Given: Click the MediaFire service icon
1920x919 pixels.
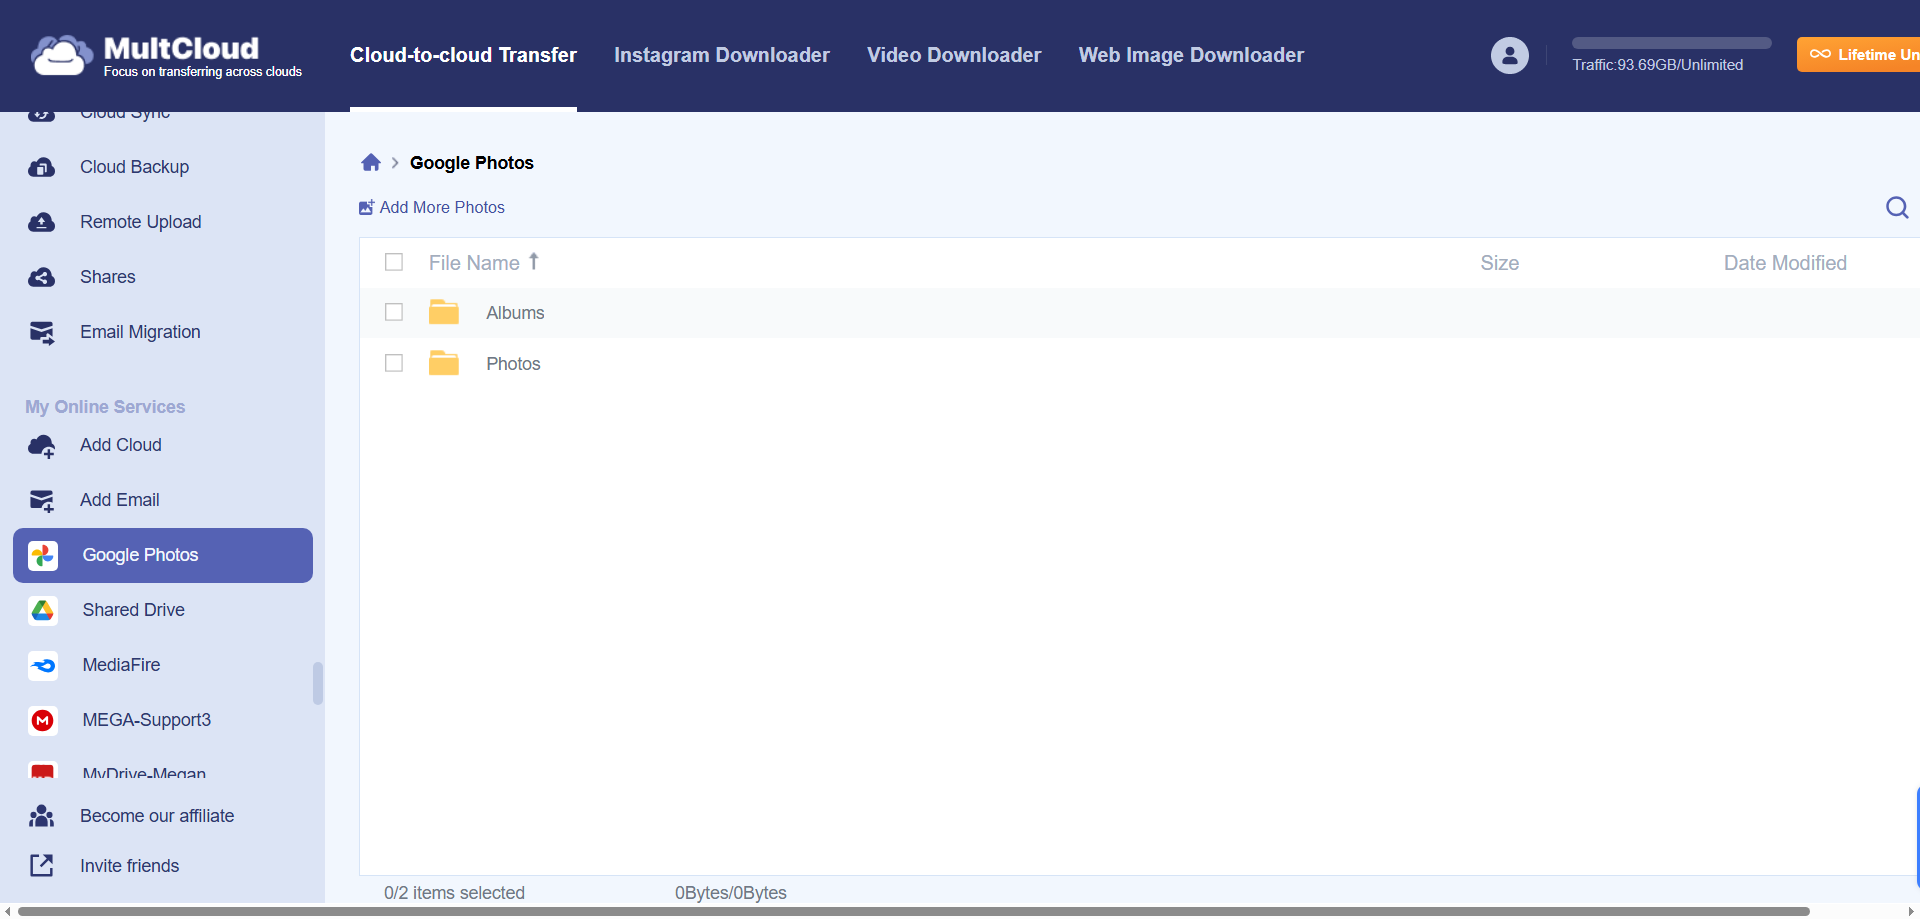Looking at the screenshot, I should point(43,665).
